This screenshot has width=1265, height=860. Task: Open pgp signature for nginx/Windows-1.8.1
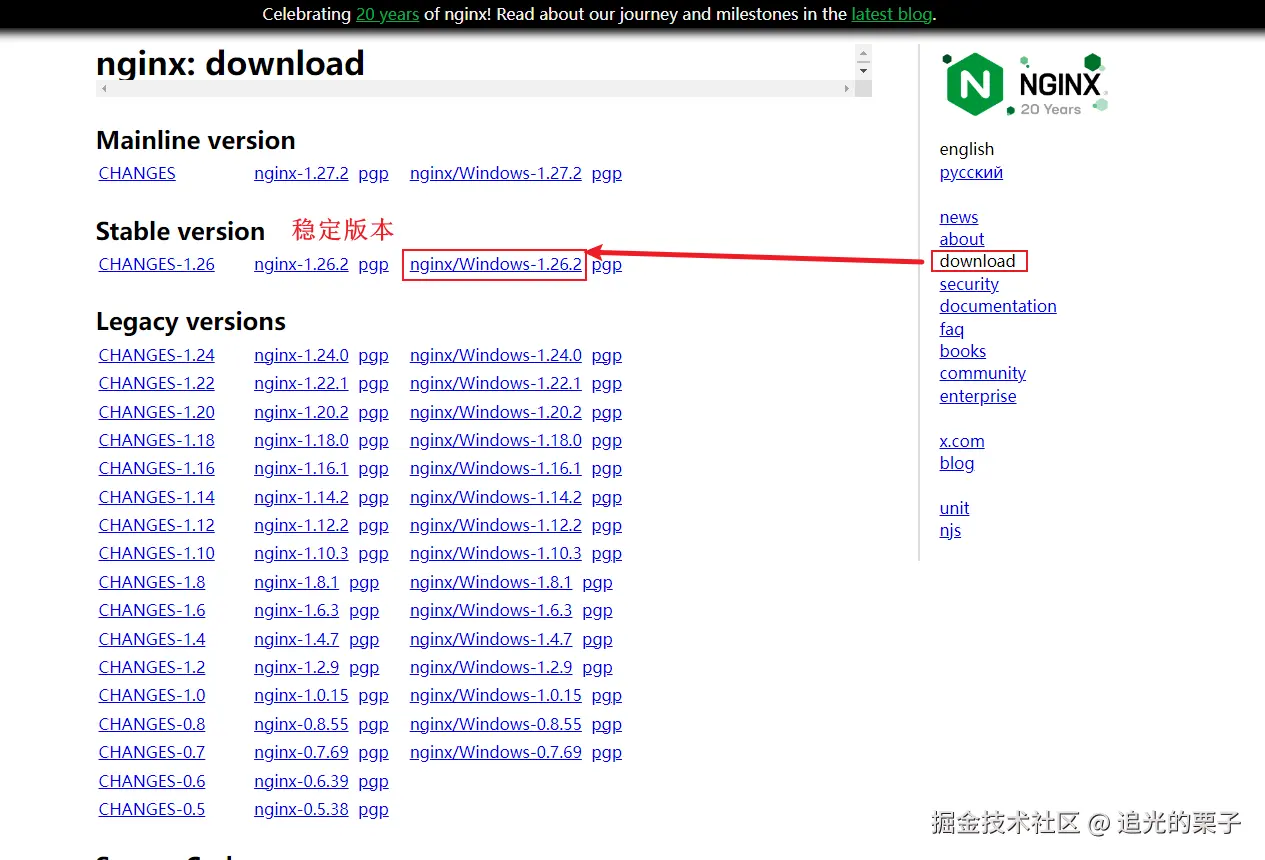coord(597,582)
